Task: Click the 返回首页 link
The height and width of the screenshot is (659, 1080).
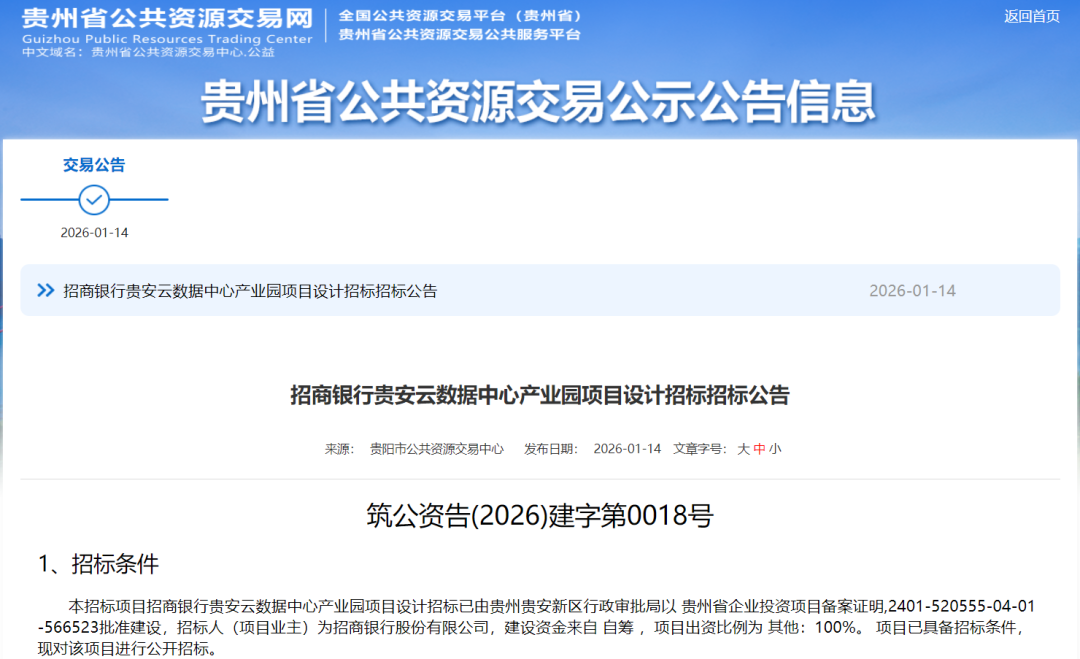Action: pyautogui.click(x=1031, y=17)
